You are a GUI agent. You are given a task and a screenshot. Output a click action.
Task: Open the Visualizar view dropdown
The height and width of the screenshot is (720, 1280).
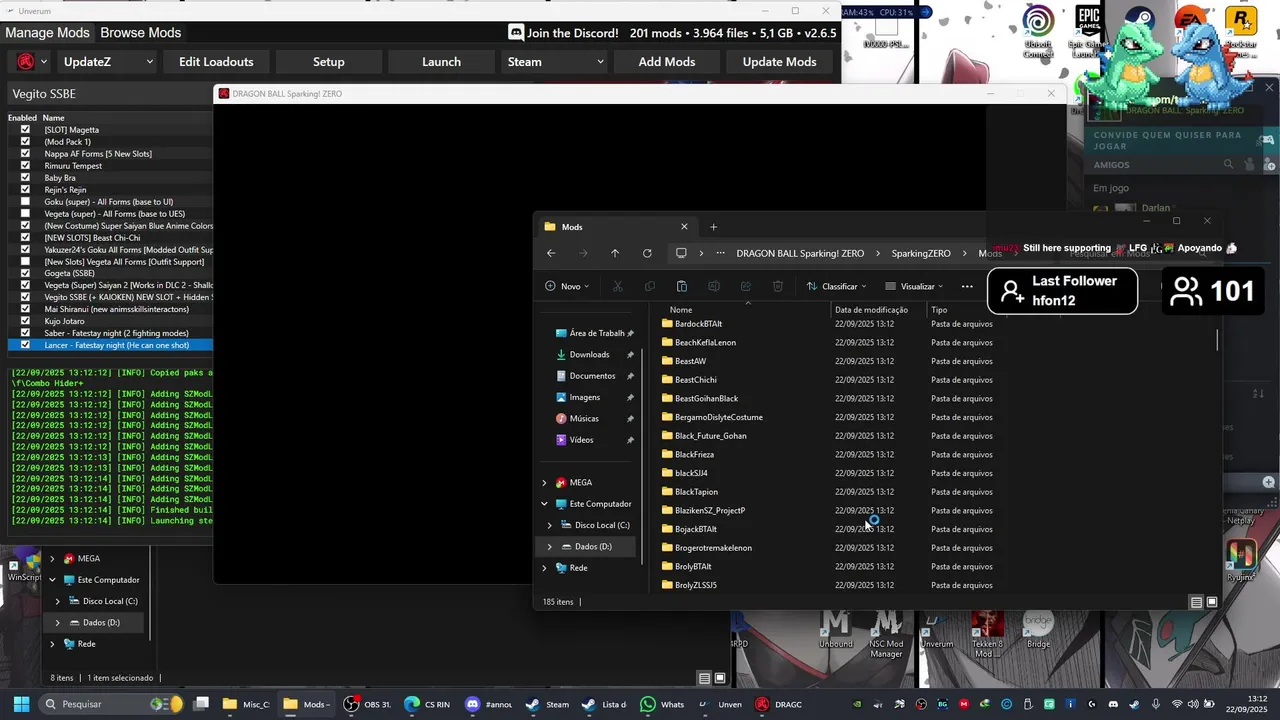pos(914,286)
